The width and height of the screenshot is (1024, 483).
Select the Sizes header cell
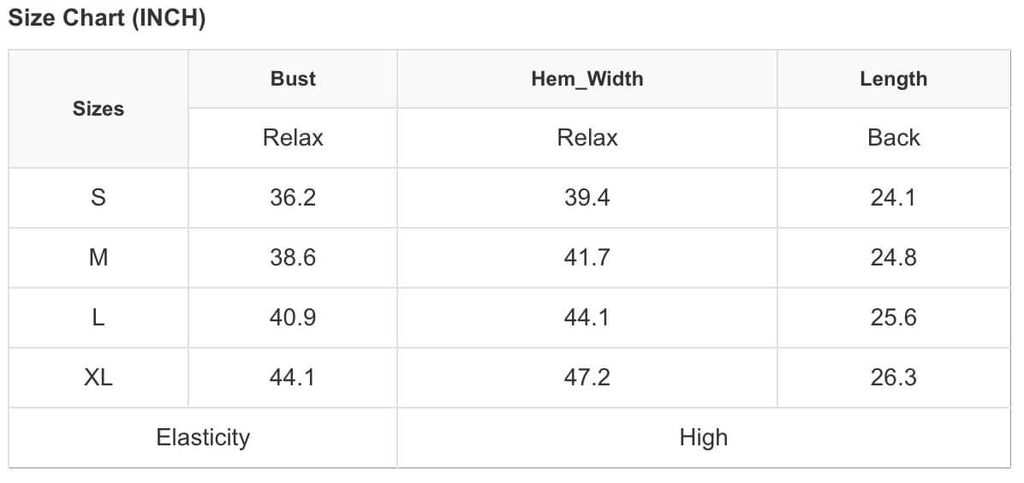98,109
